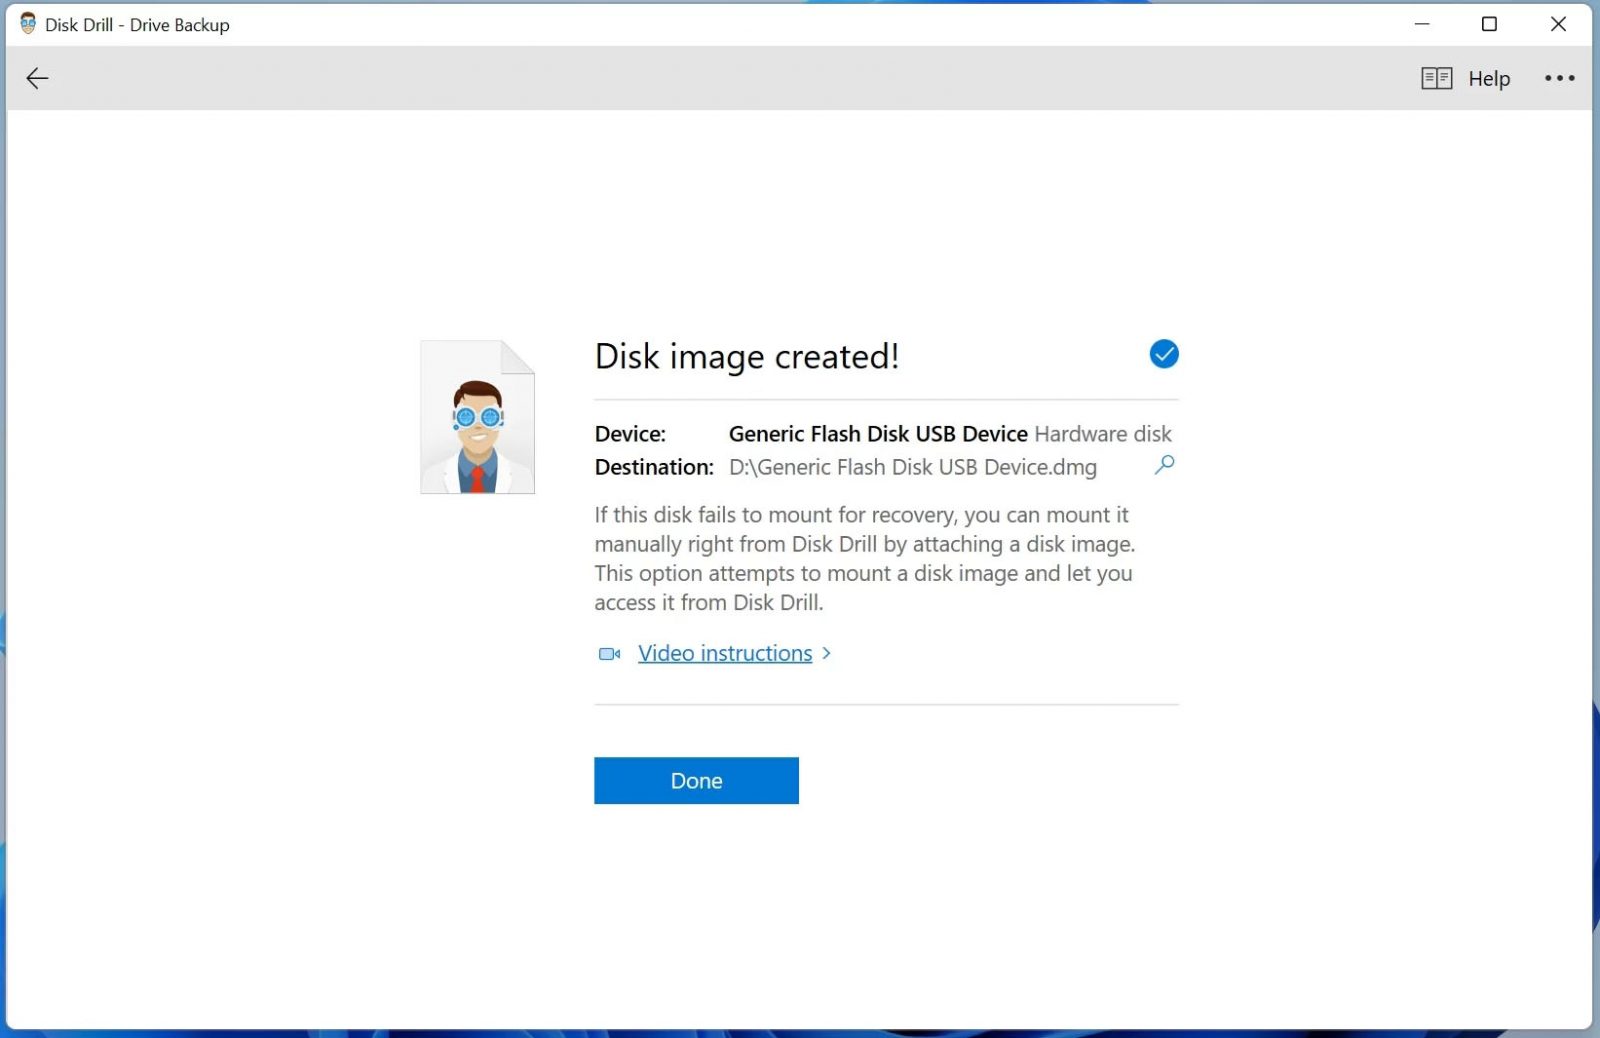Click the back navigation arrow
This screenshot has width=1600, height=1038.
tap(37, 78)
